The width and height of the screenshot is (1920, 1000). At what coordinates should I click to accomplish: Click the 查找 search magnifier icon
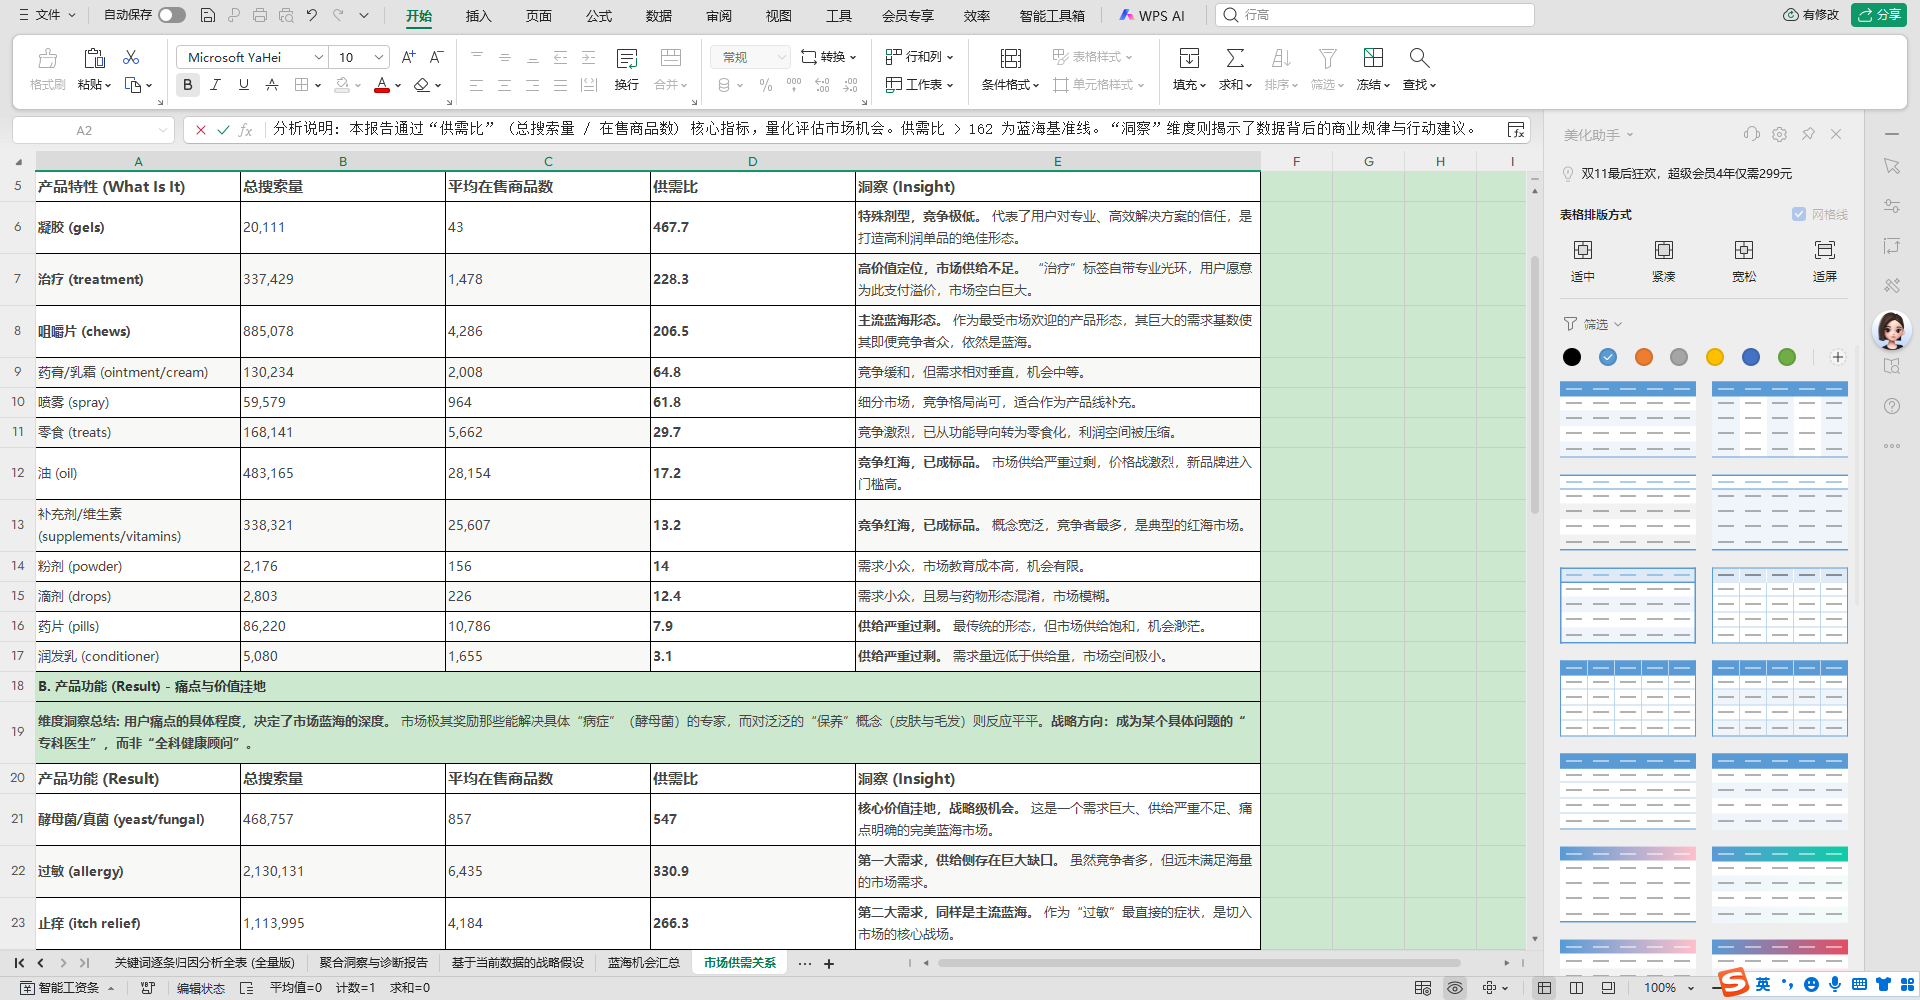(x=1418, y=59)
